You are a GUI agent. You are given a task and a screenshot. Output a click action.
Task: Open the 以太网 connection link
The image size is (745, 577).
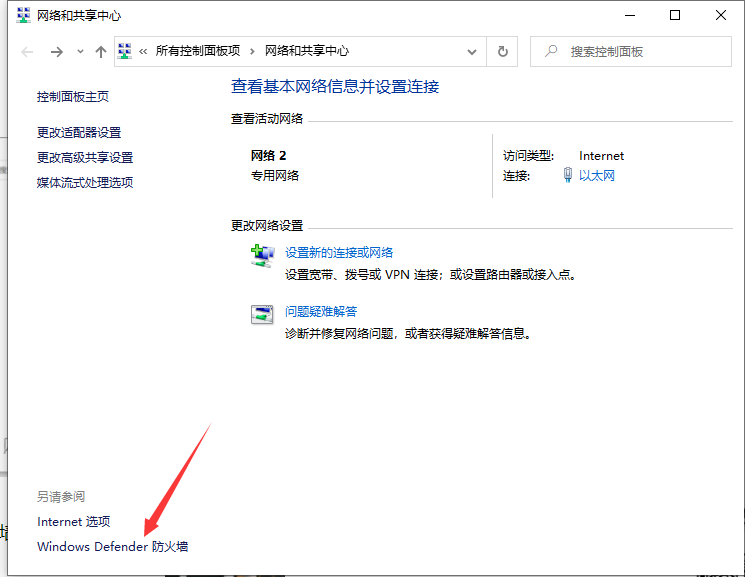click(x=596, y=176)
